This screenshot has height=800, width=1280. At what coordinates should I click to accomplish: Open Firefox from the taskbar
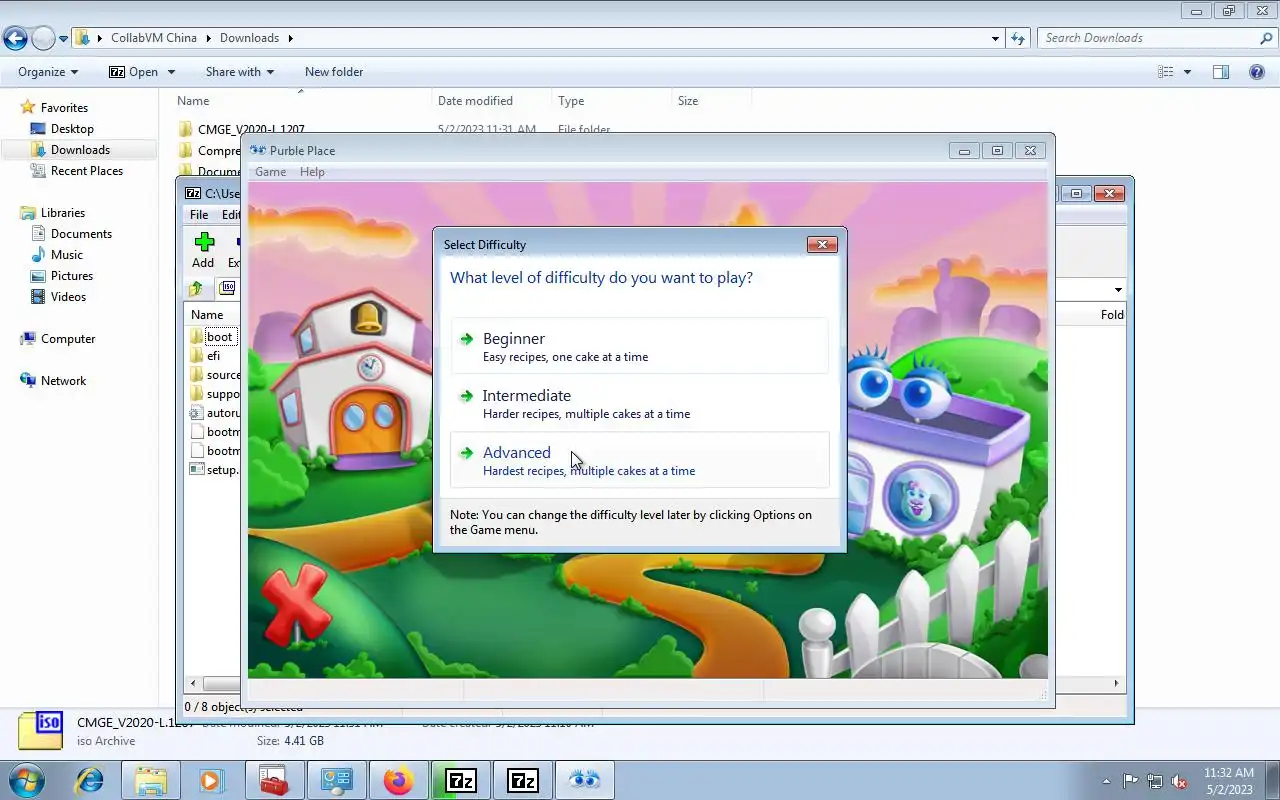coord(398,780)
